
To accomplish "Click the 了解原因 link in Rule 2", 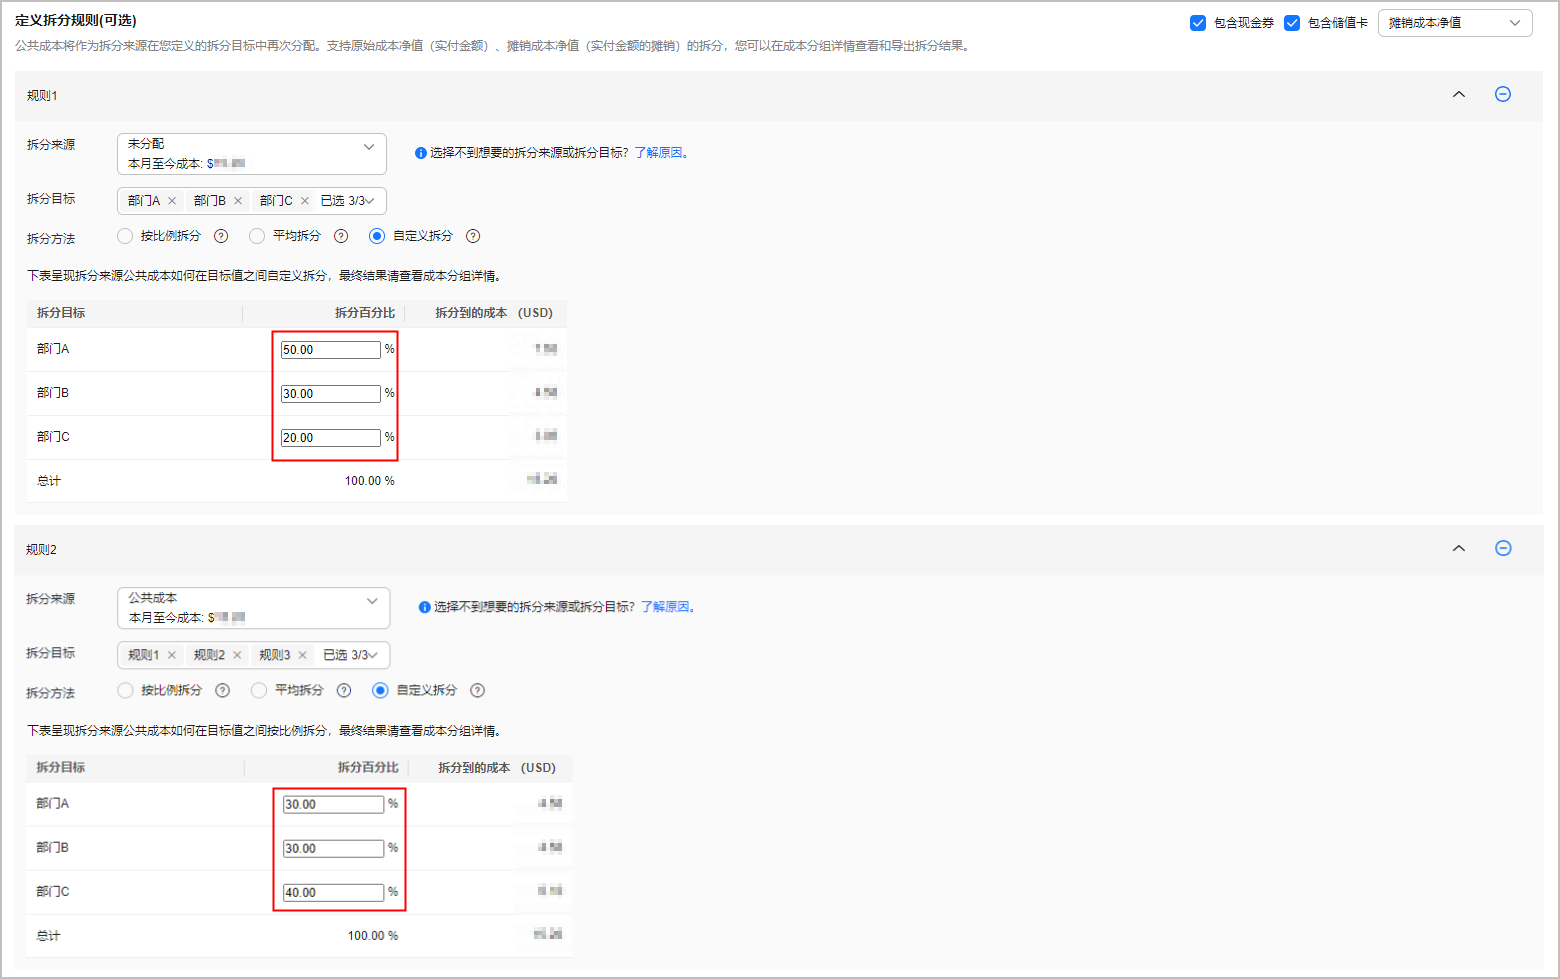I will point(665,607).
